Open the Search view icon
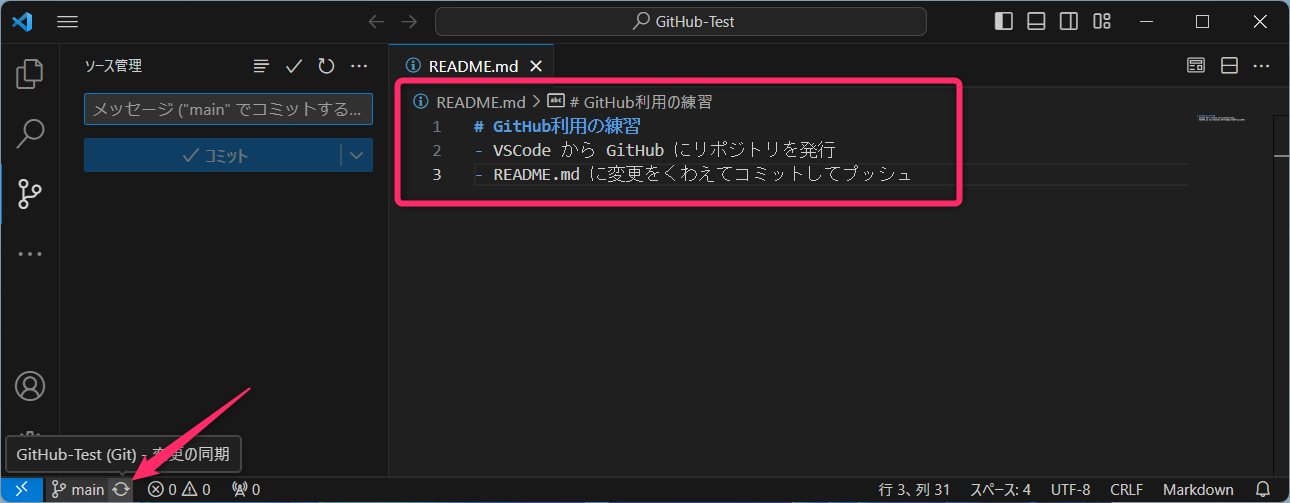This screenshot has height=503, width=1290. coord(30,133)
